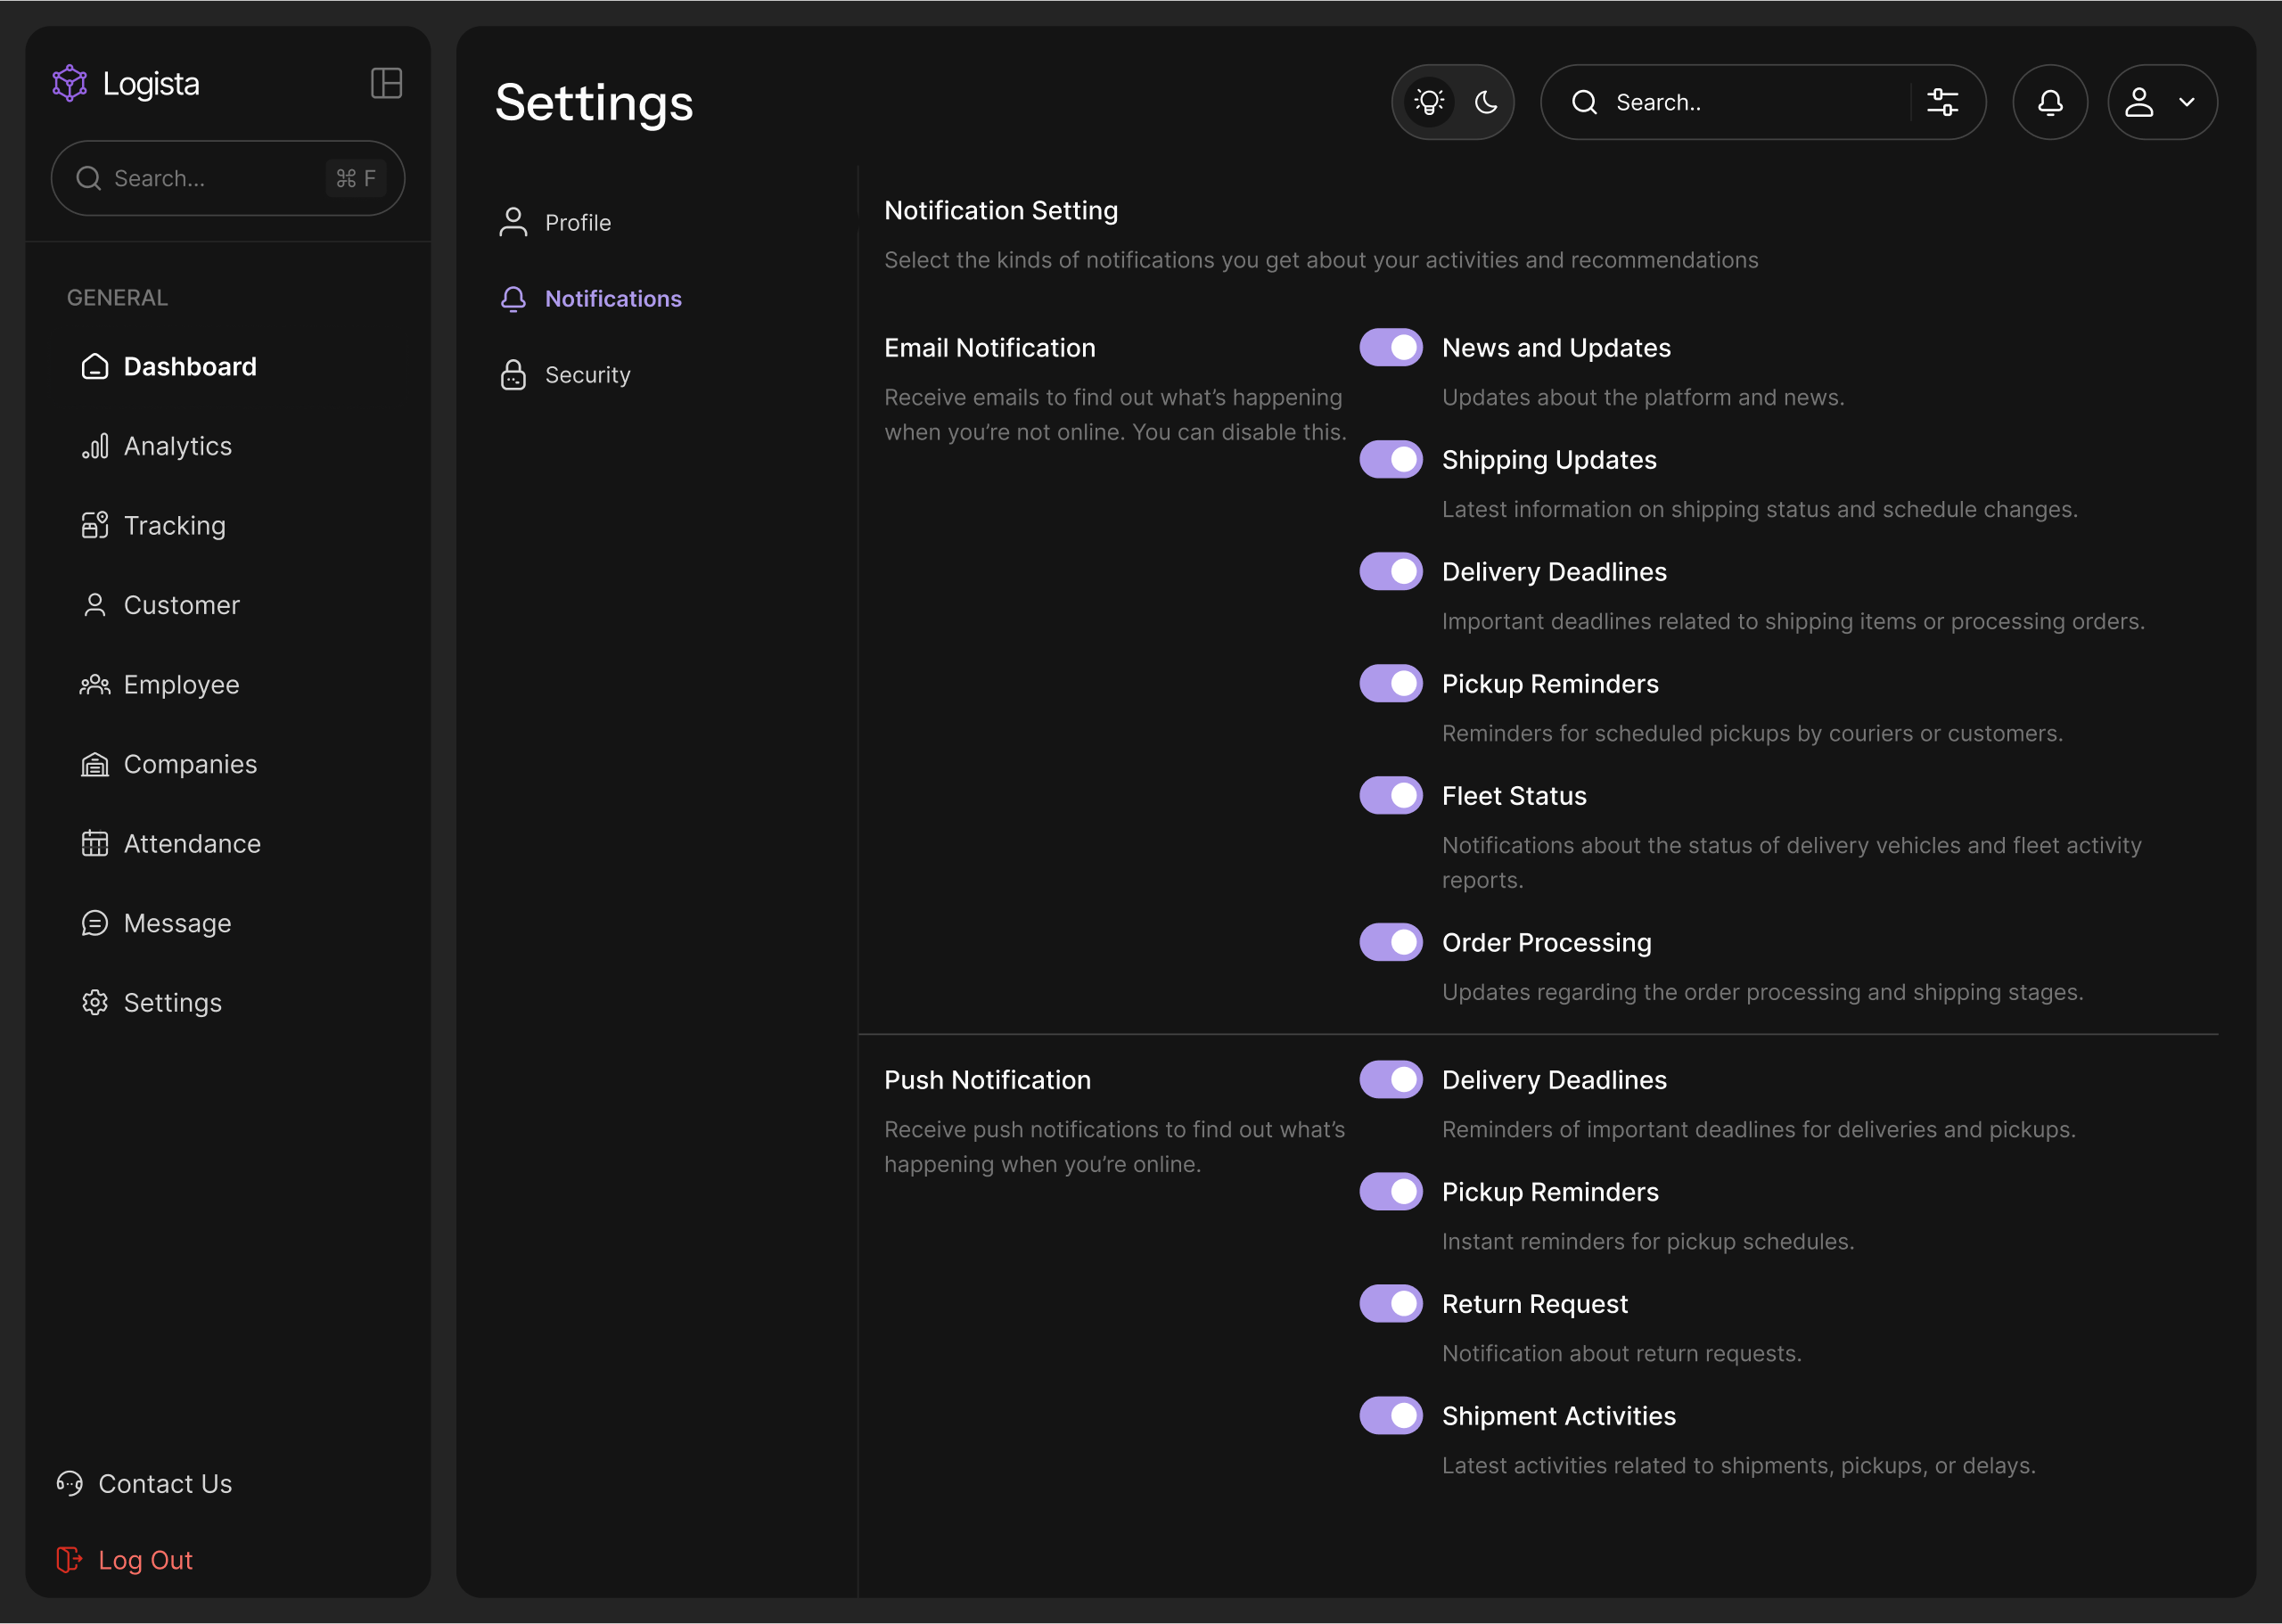Click the Dashboard home icon

tap(95, 367)
